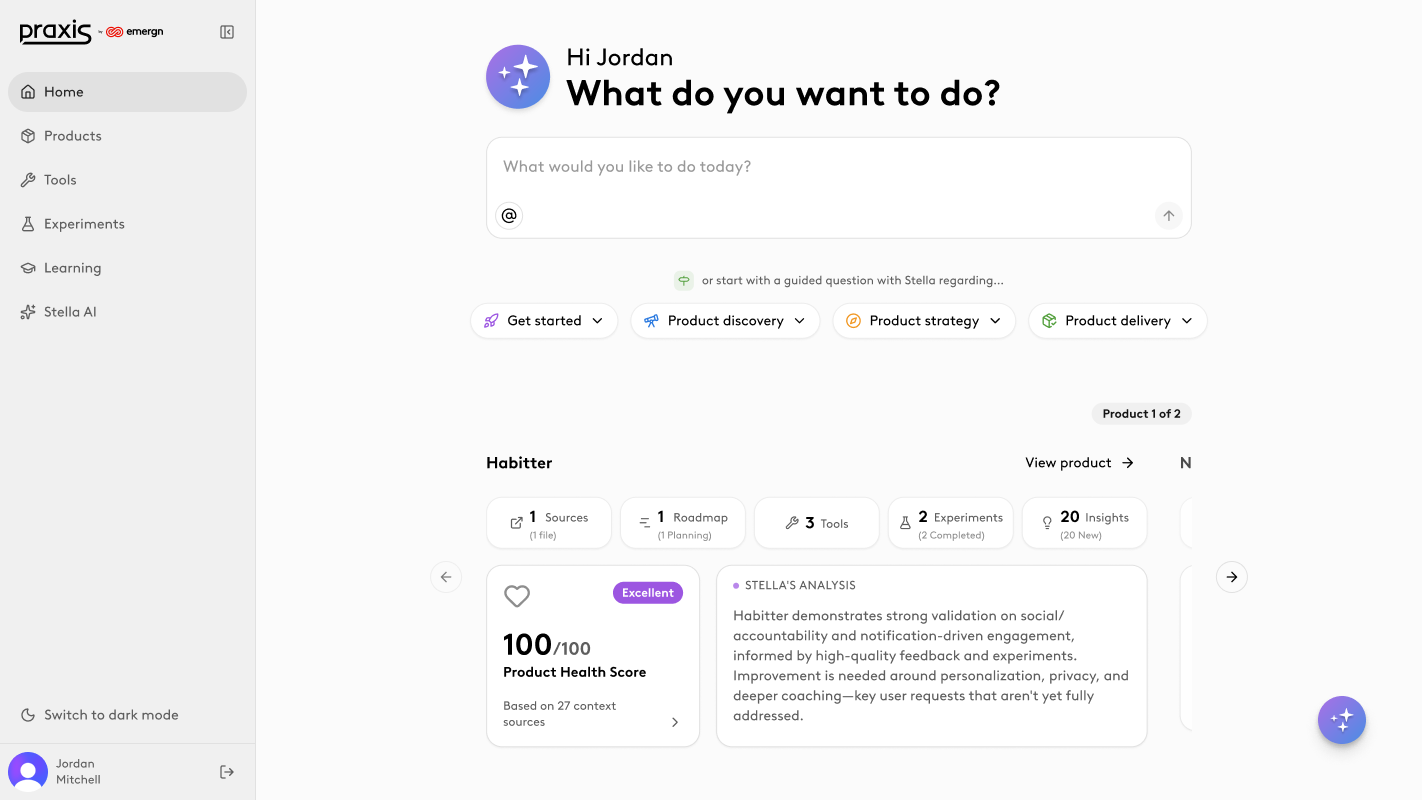
Task: Expand the Get started dropdown
Action: coord(544,321)
